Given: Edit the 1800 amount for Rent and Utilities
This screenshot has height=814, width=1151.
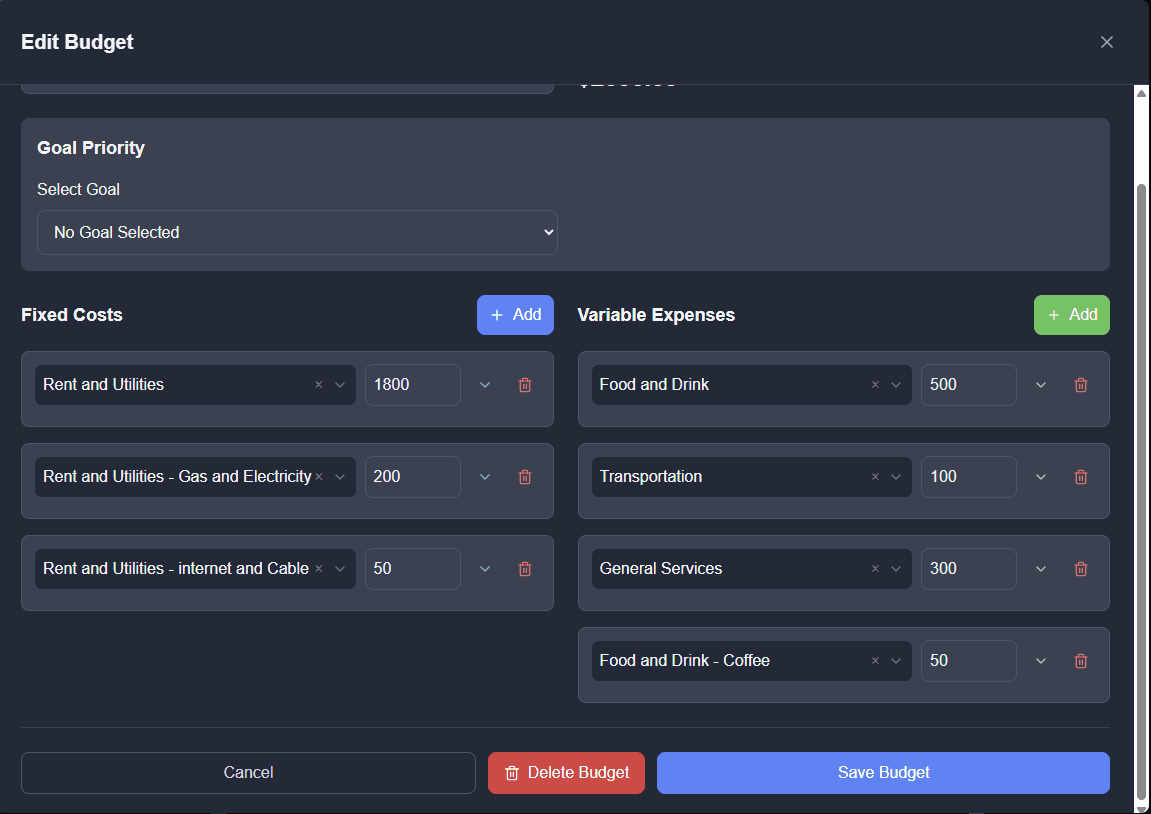Looking at the screenshot, I should pos(412,384).
